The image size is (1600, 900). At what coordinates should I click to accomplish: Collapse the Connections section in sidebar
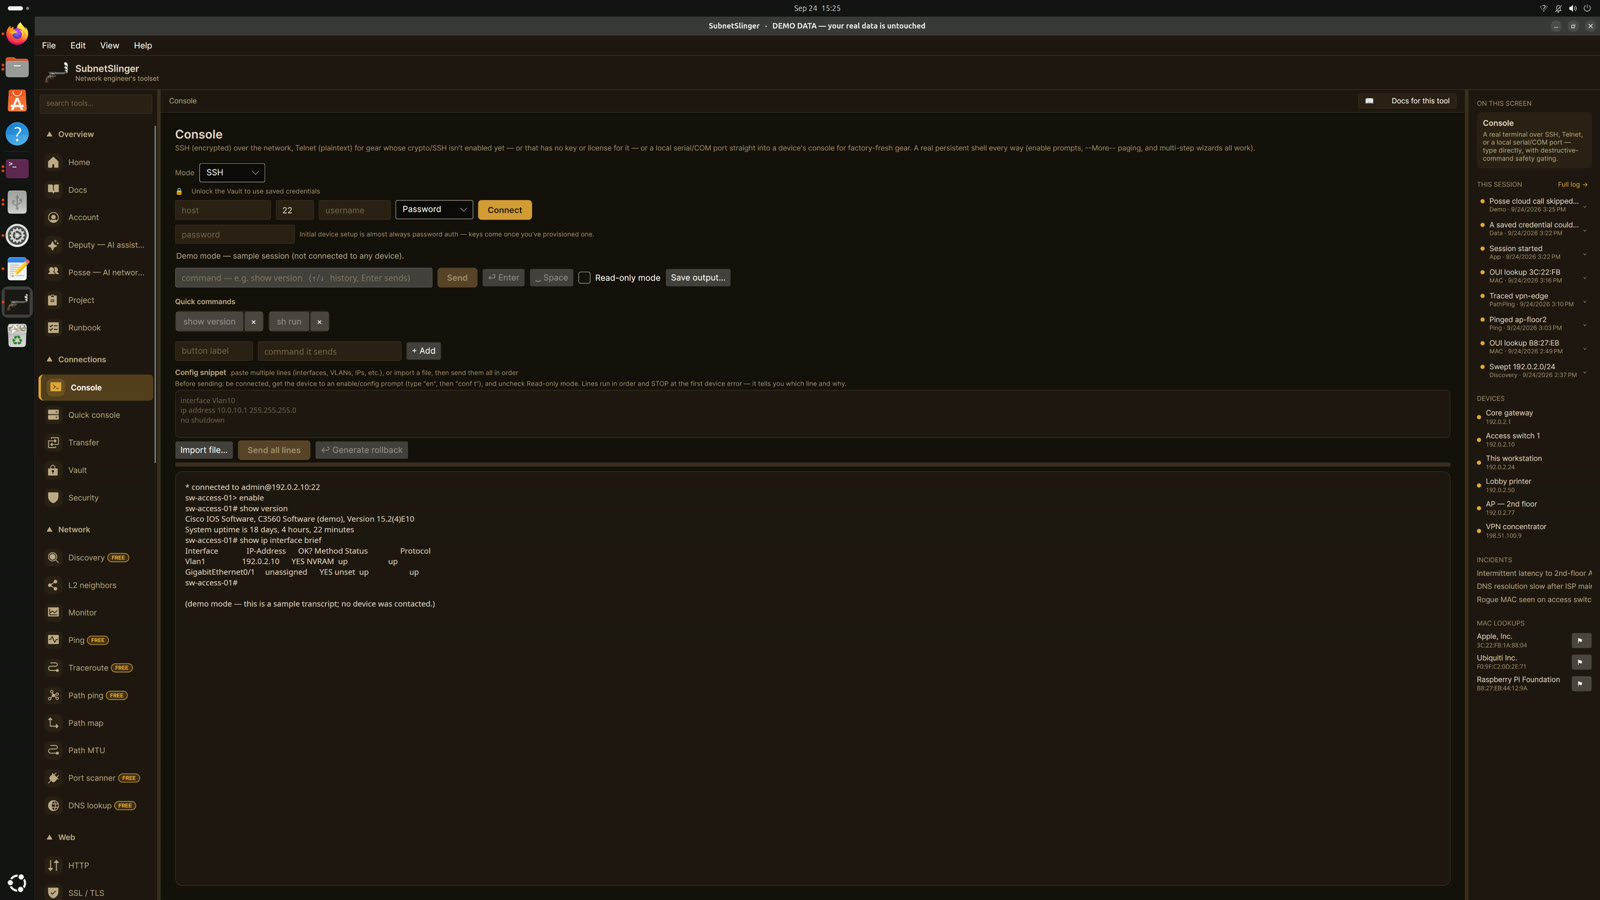coord(49,360)
